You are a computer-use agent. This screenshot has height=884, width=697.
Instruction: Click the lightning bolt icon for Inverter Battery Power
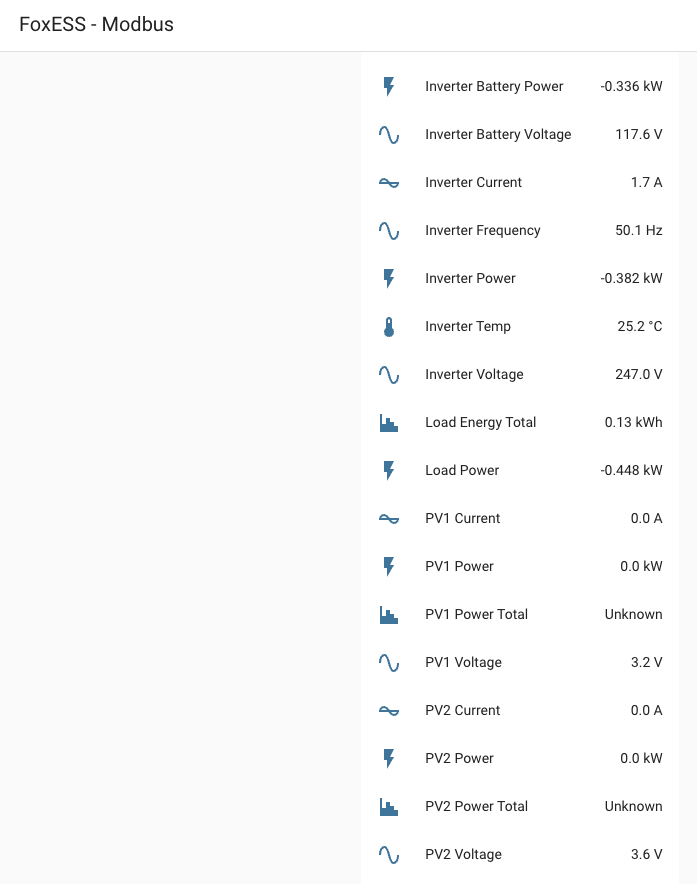tap(389, 86)
